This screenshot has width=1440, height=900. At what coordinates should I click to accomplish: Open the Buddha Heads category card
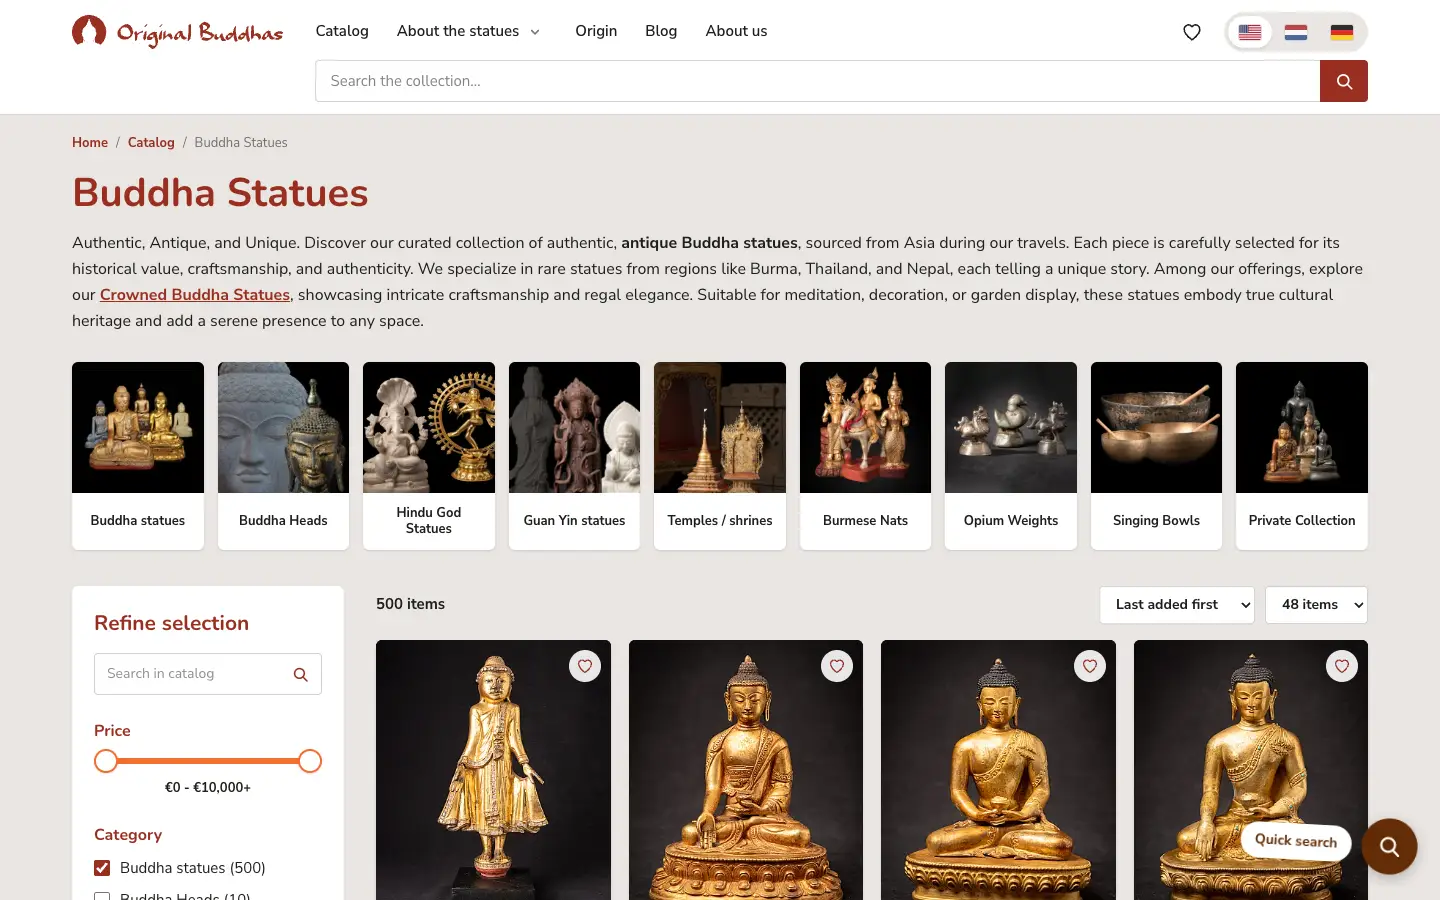coord(283,456)
